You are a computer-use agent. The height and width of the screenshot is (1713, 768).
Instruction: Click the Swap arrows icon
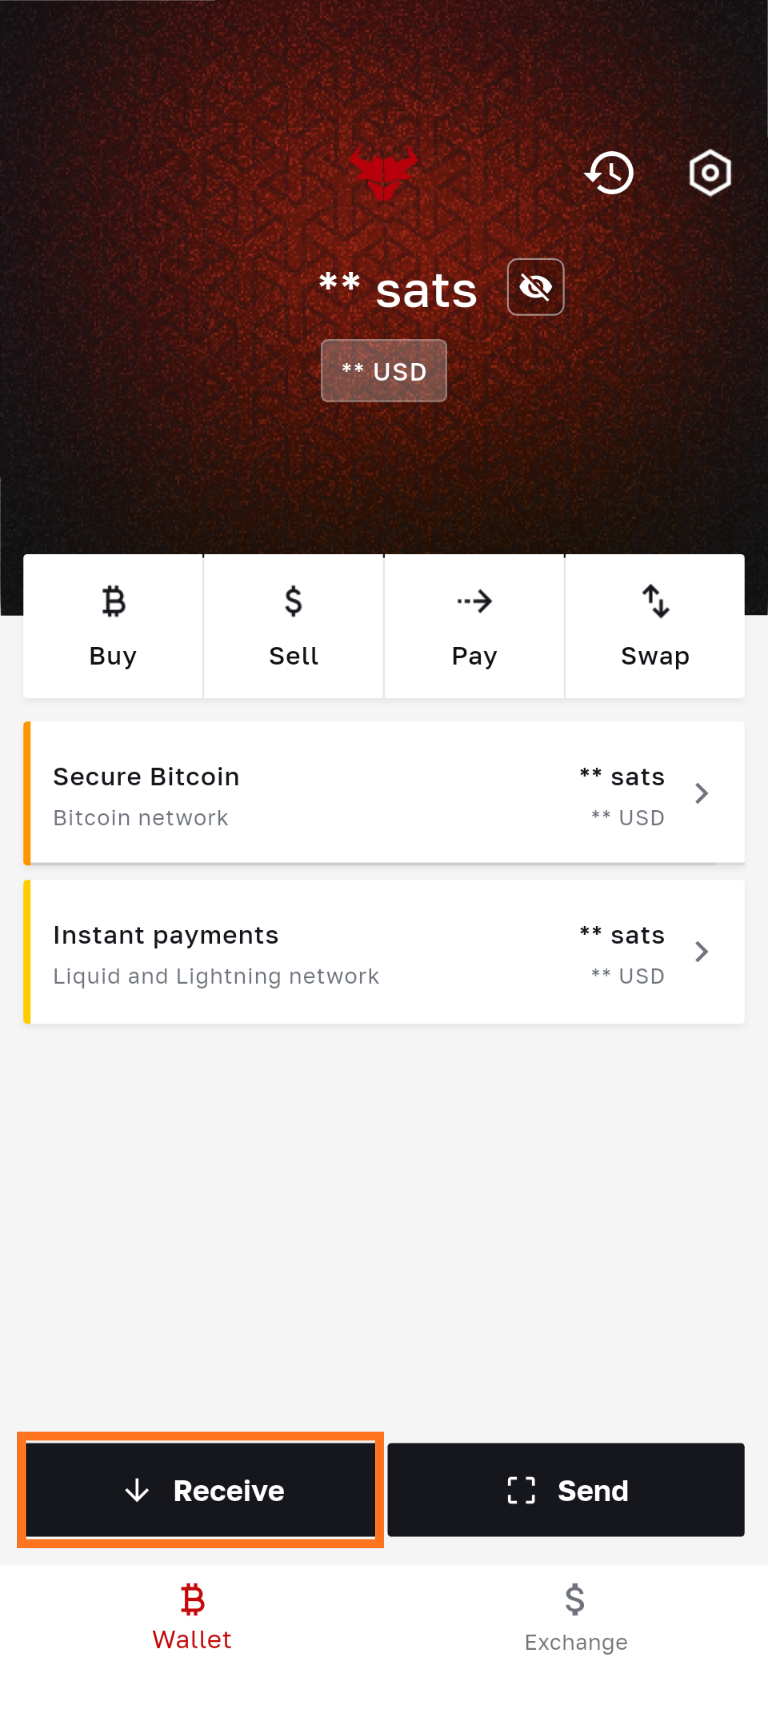point(655,601)
